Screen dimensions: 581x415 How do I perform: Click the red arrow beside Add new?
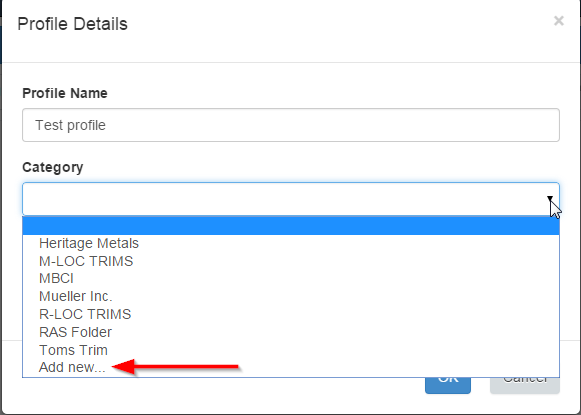(175, 367)
